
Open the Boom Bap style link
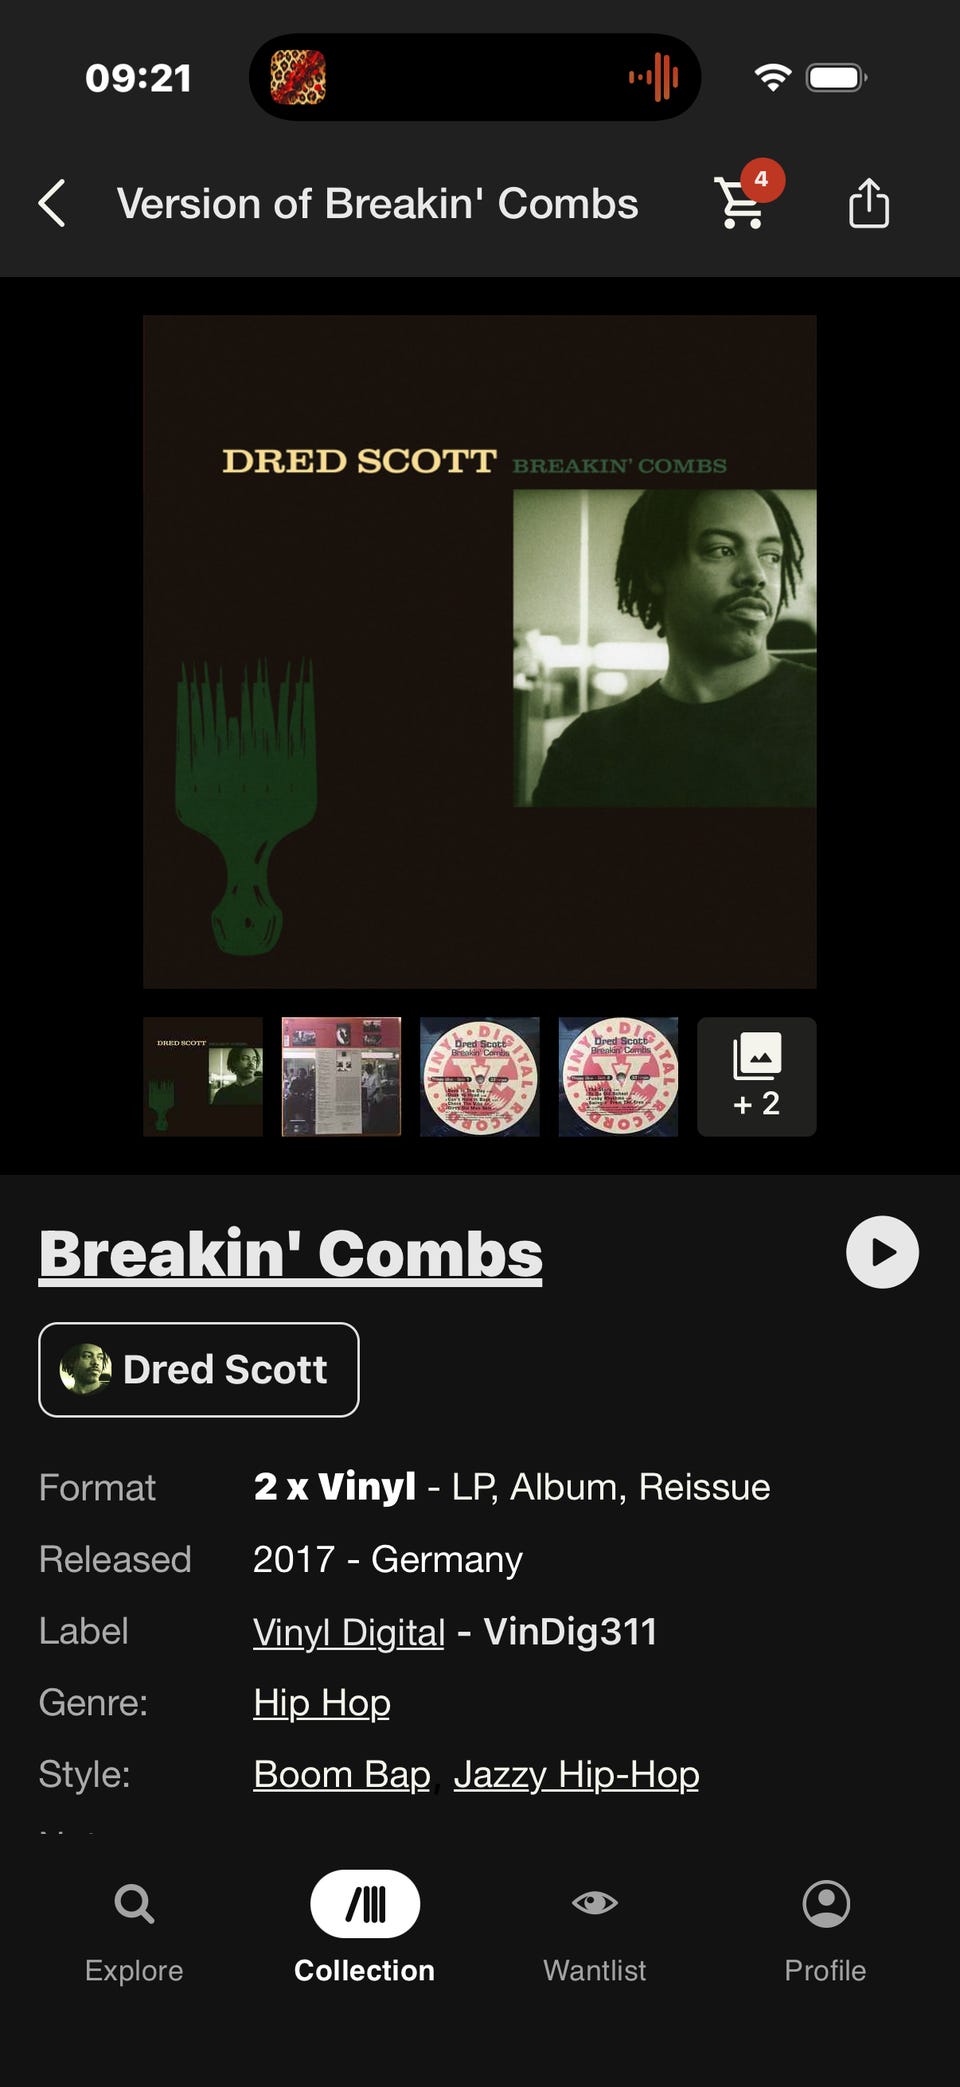point(342,1775)
